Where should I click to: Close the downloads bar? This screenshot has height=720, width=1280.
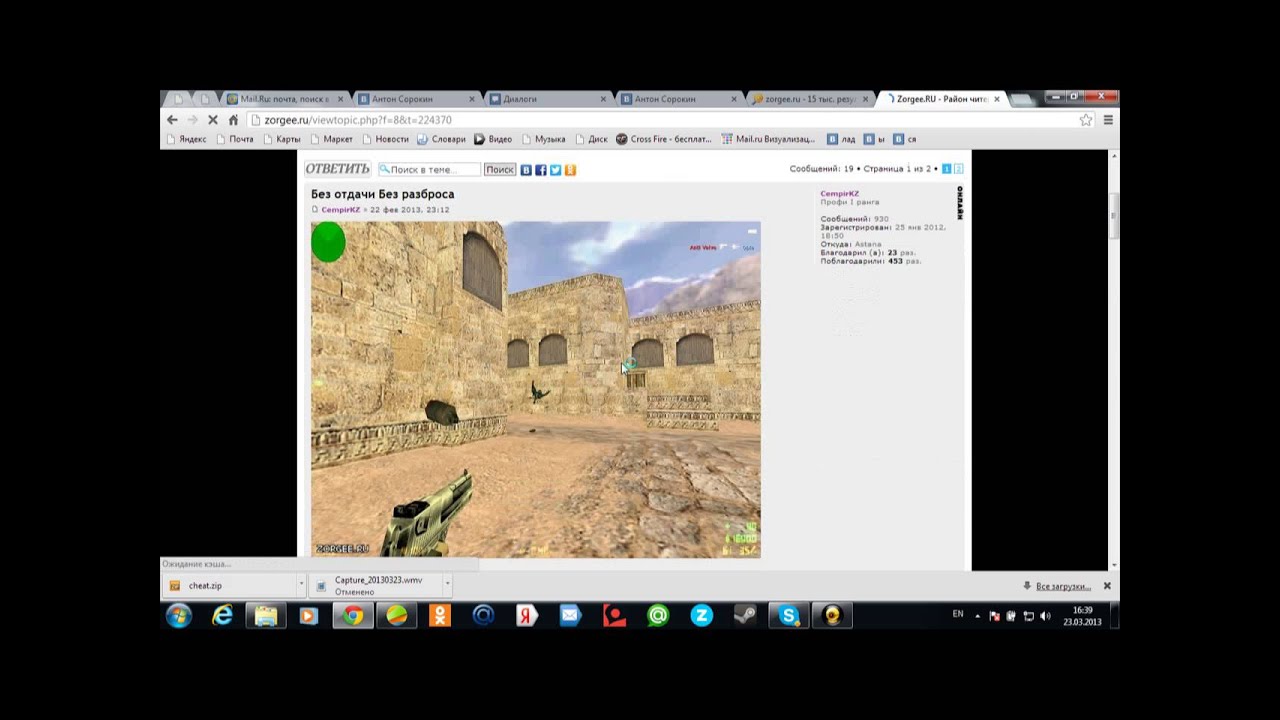[1107, 586]
